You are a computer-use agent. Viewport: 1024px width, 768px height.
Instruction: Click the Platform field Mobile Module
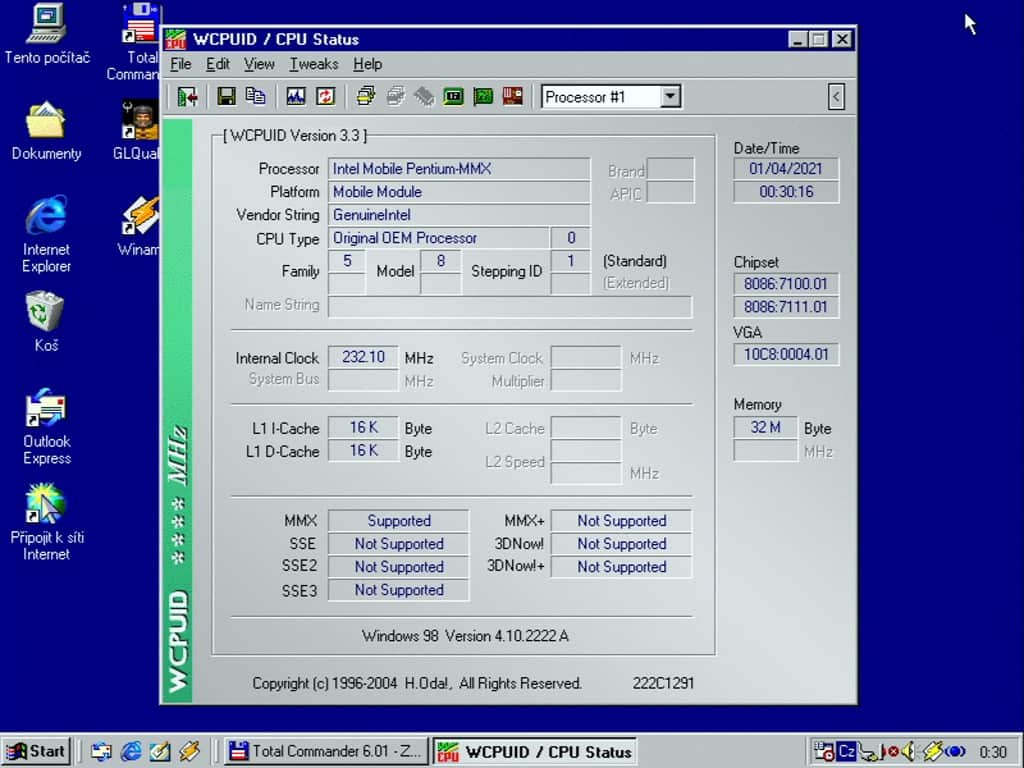(459, 192)
